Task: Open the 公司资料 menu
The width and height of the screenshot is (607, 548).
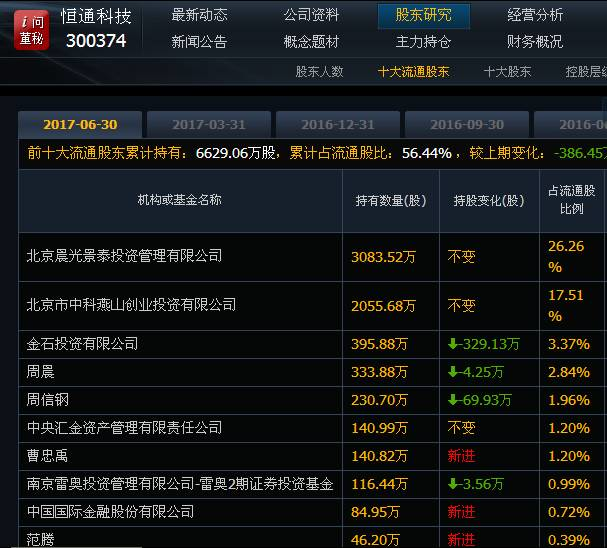Action: 311,15
